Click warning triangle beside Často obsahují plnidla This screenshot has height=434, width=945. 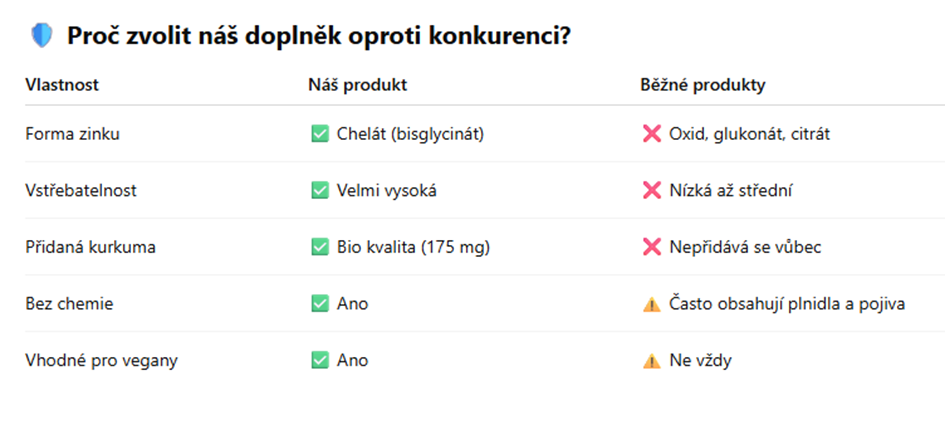pyautogui.click(x=651, y=304)
